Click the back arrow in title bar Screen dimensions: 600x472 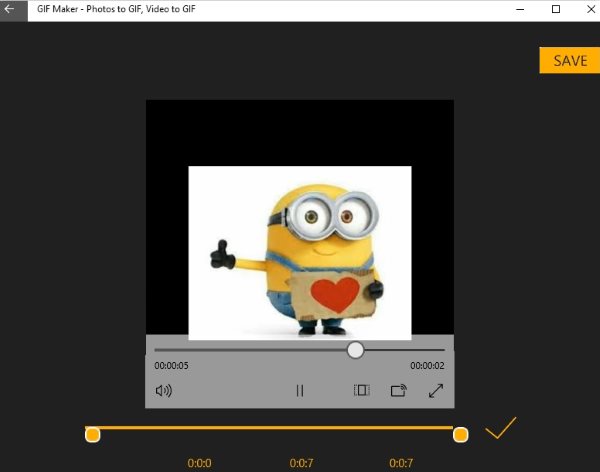(x=10, y=8)
